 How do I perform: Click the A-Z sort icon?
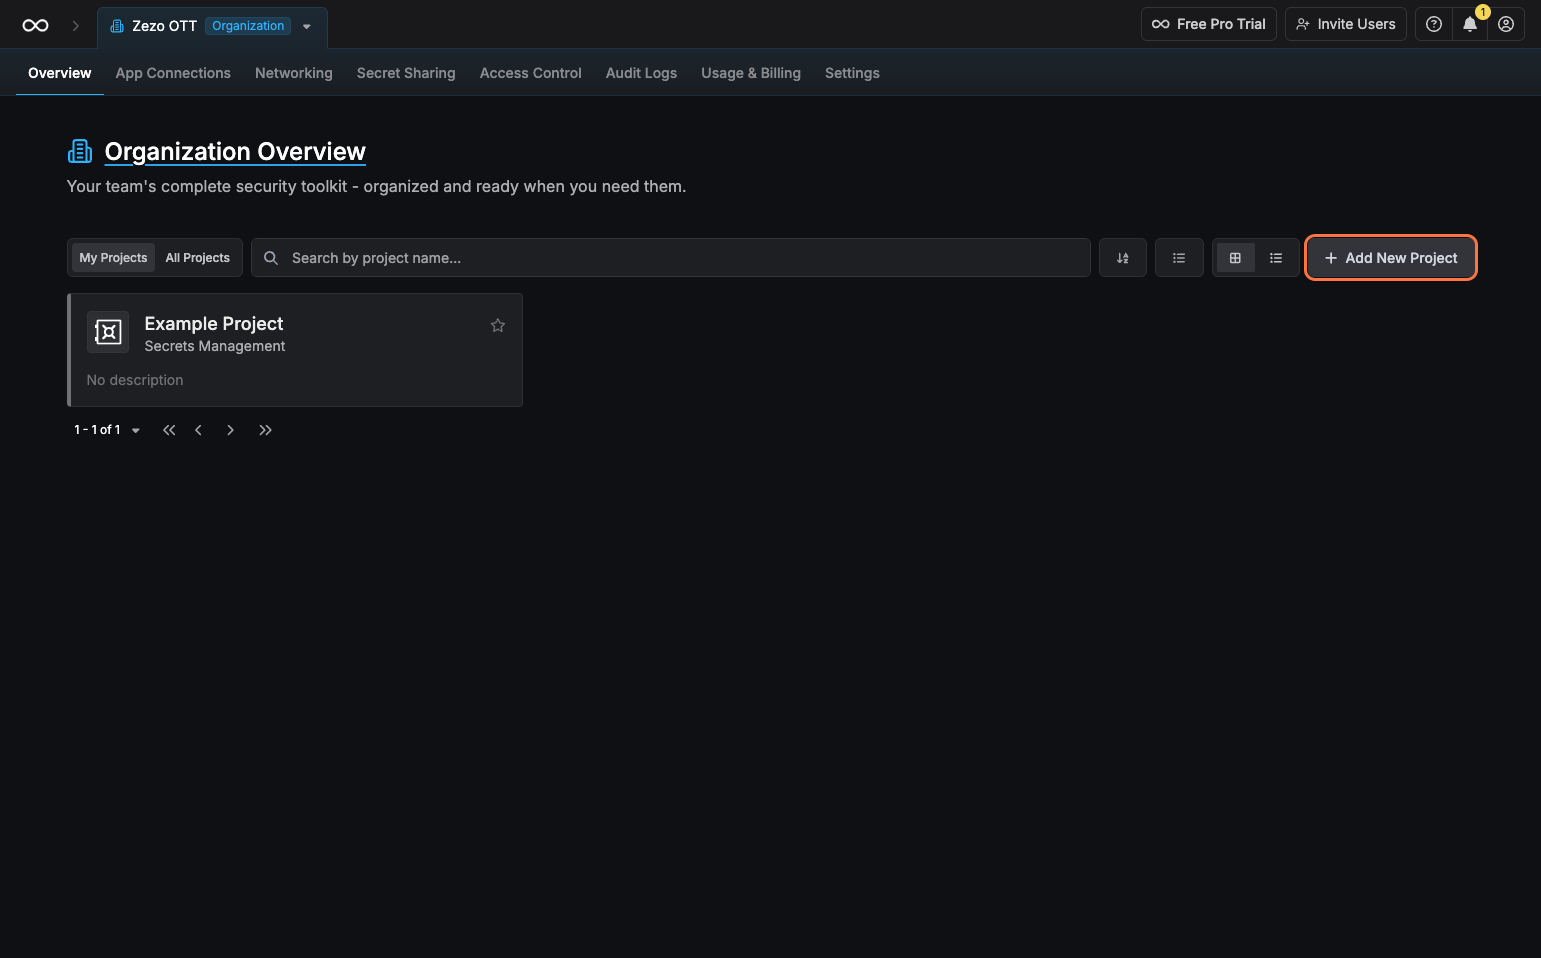[x=1122, y=258]
